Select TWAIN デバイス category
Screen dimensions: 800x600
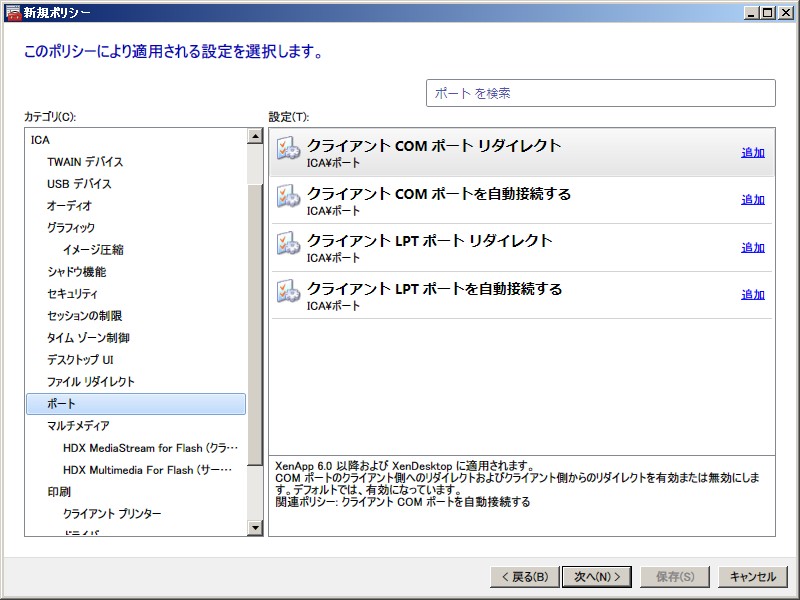point(85,162)
